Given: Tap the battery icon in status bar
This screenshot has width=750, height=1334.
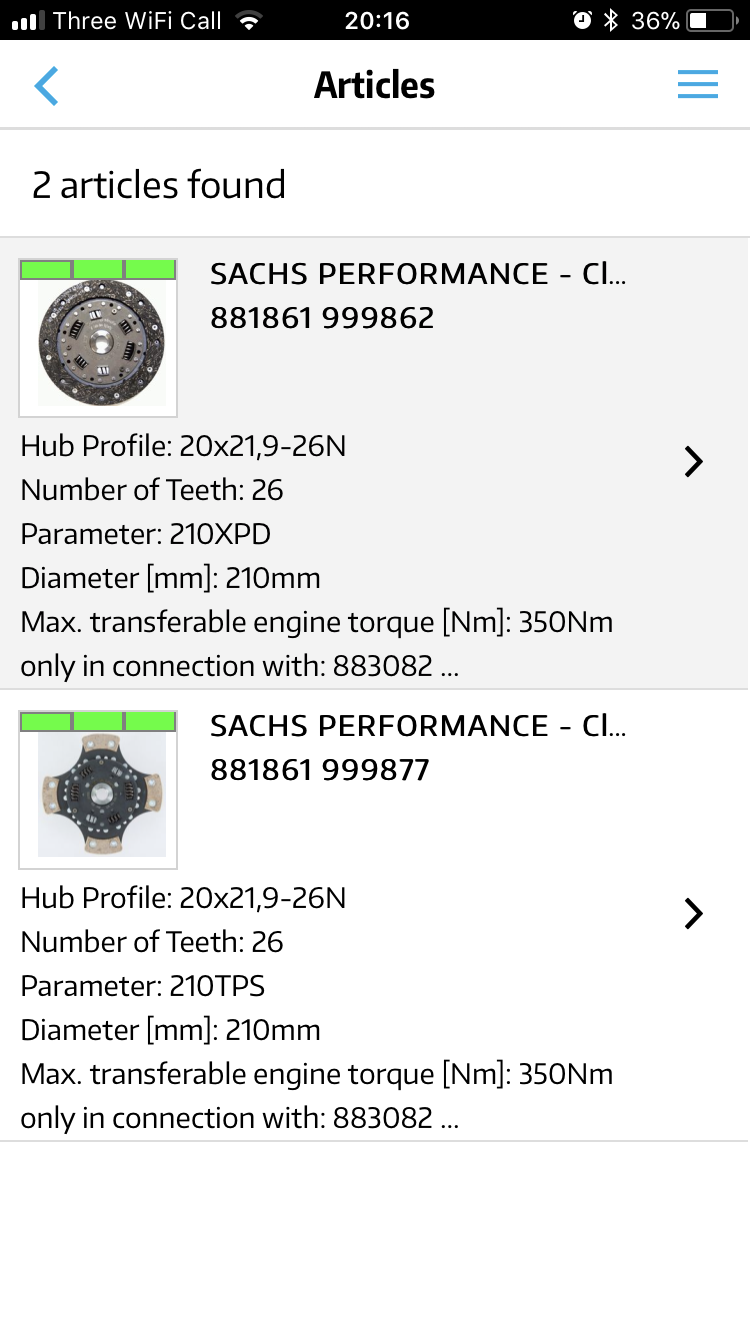Looking at the screenshot, I should click(712, 20).
